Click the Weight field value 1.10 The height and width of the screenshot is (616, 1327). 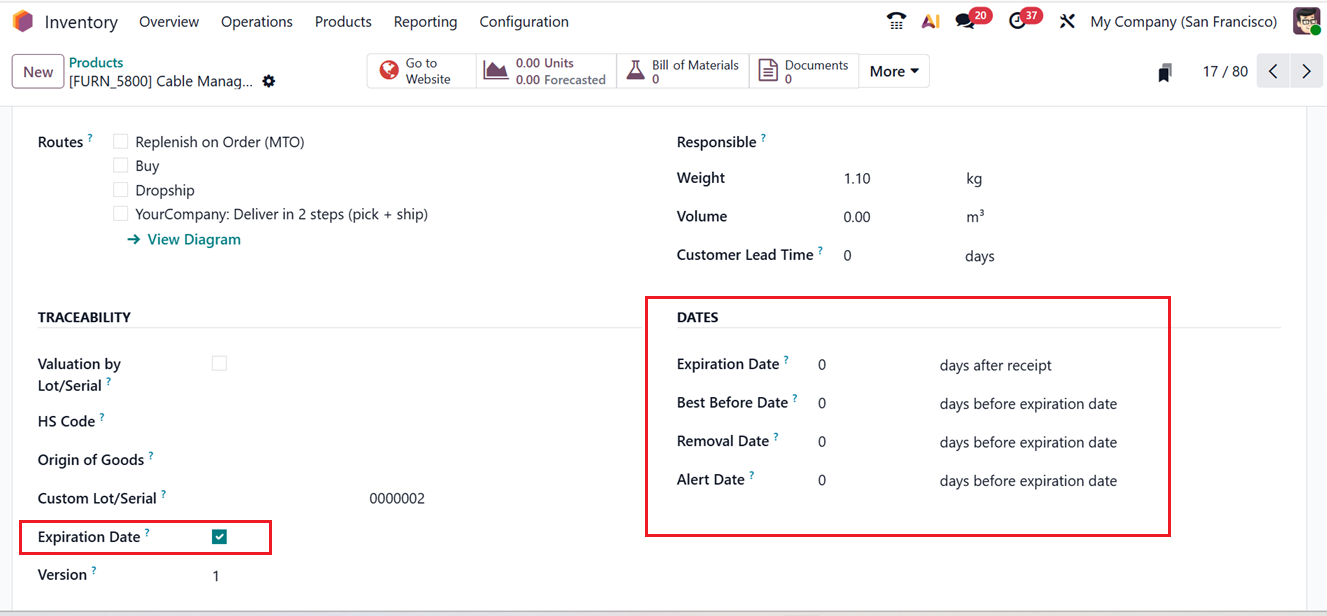(857, 179)
